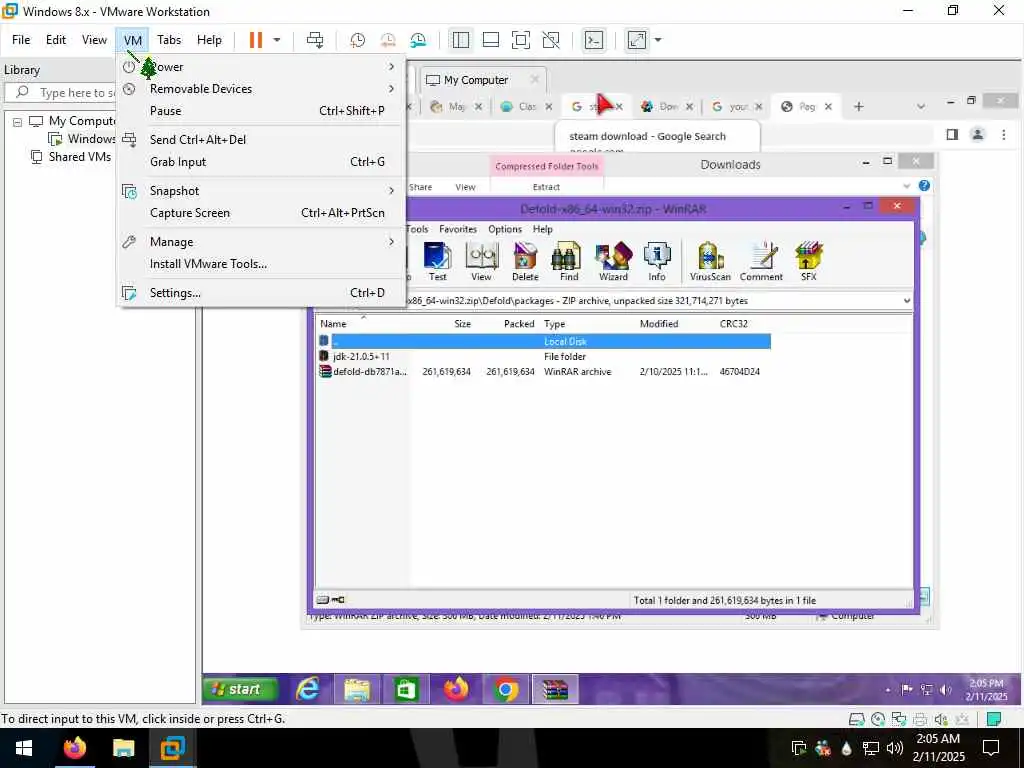The height and width of the screenshot is (768, 1024).
Task: Open Snapshot Manager toolbar icon
Action: (x=418, y=40)
